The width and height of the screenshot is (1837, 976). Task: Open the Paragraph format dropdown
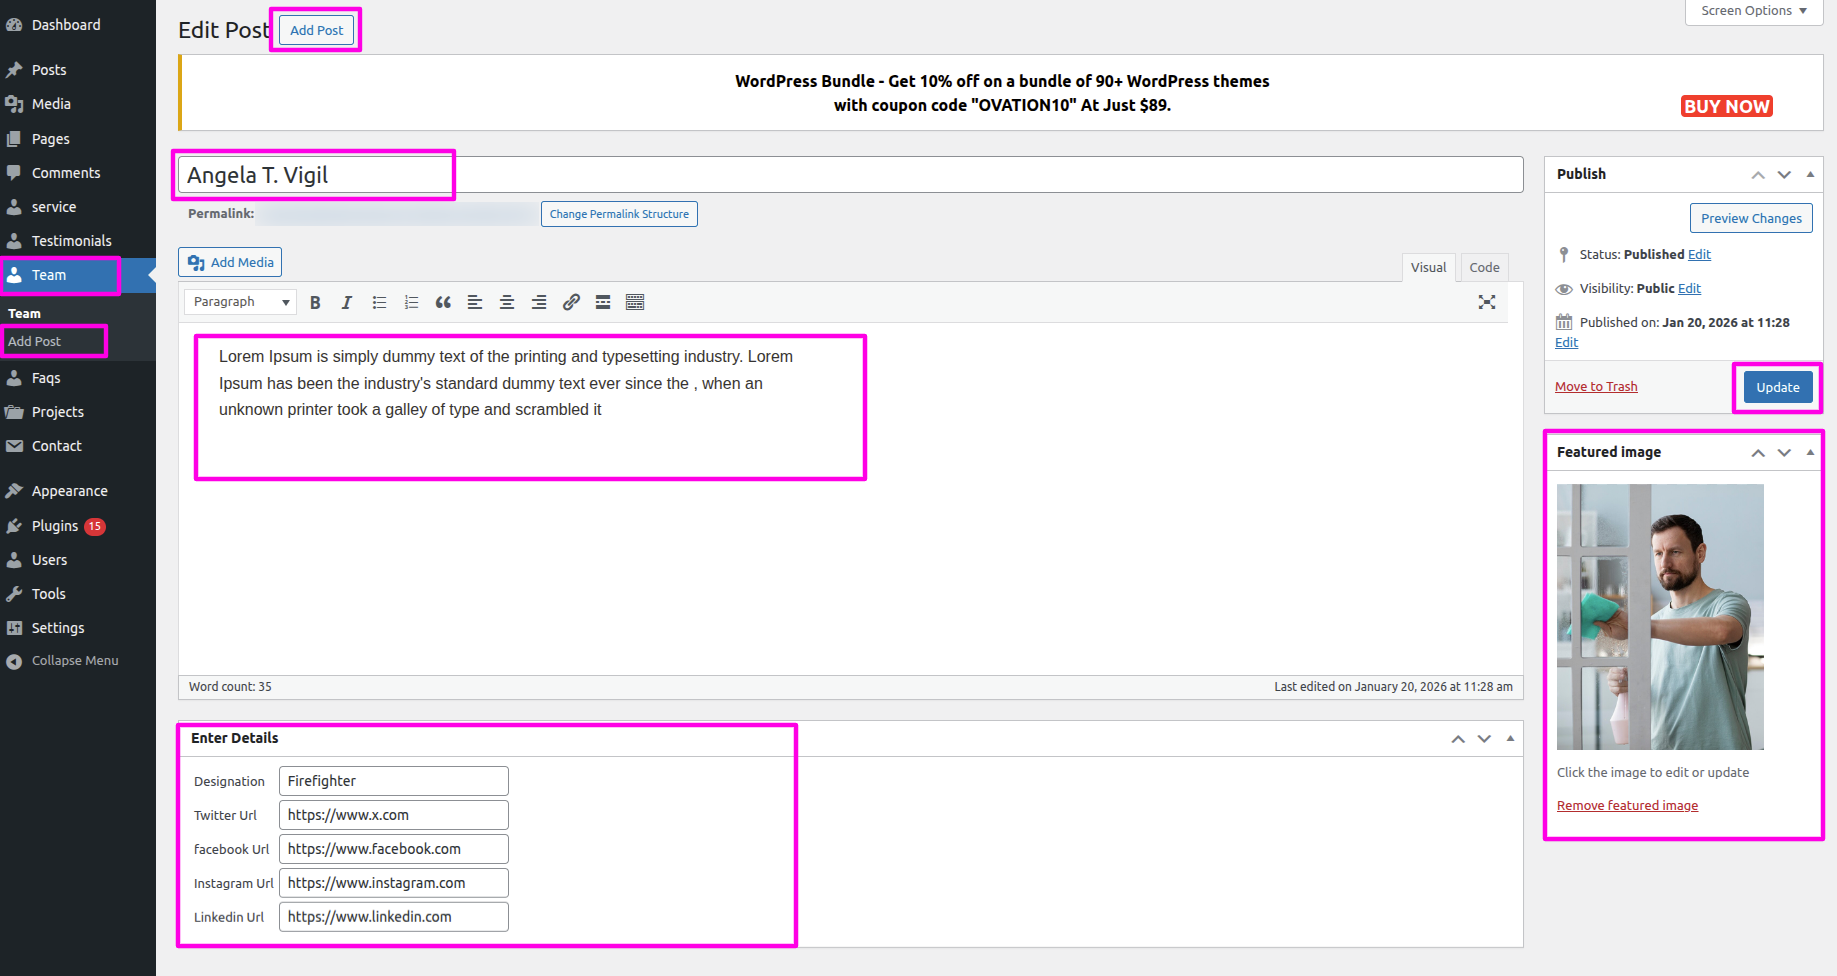point(240,302)
